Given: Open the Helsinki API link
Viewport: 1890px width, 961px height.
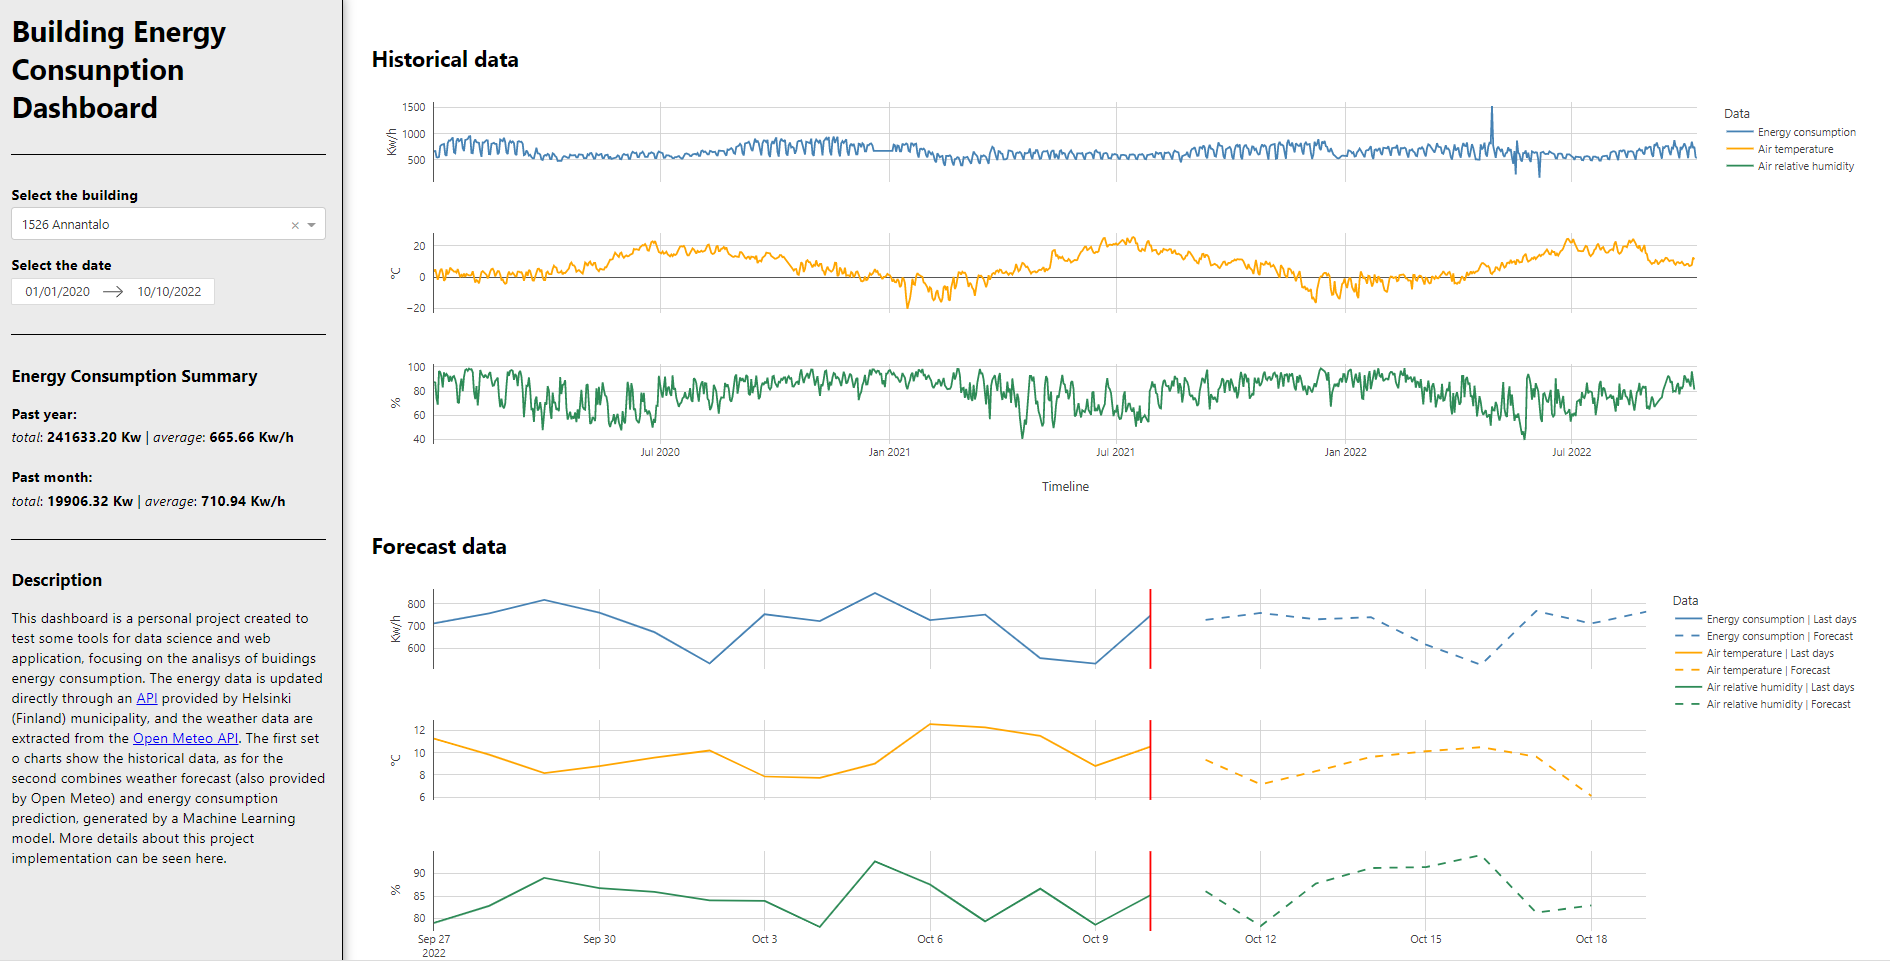Looking at the screenshot, I should pyautogui.click(x=147, y=699).
